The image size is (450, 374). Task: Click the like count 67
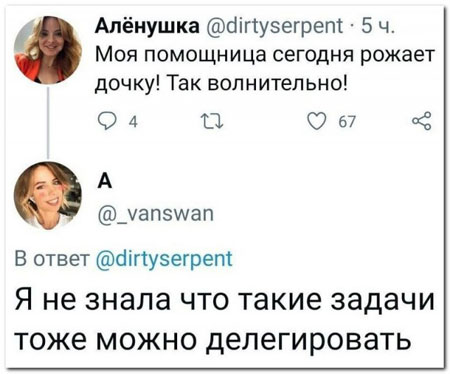tap(347, 122)
